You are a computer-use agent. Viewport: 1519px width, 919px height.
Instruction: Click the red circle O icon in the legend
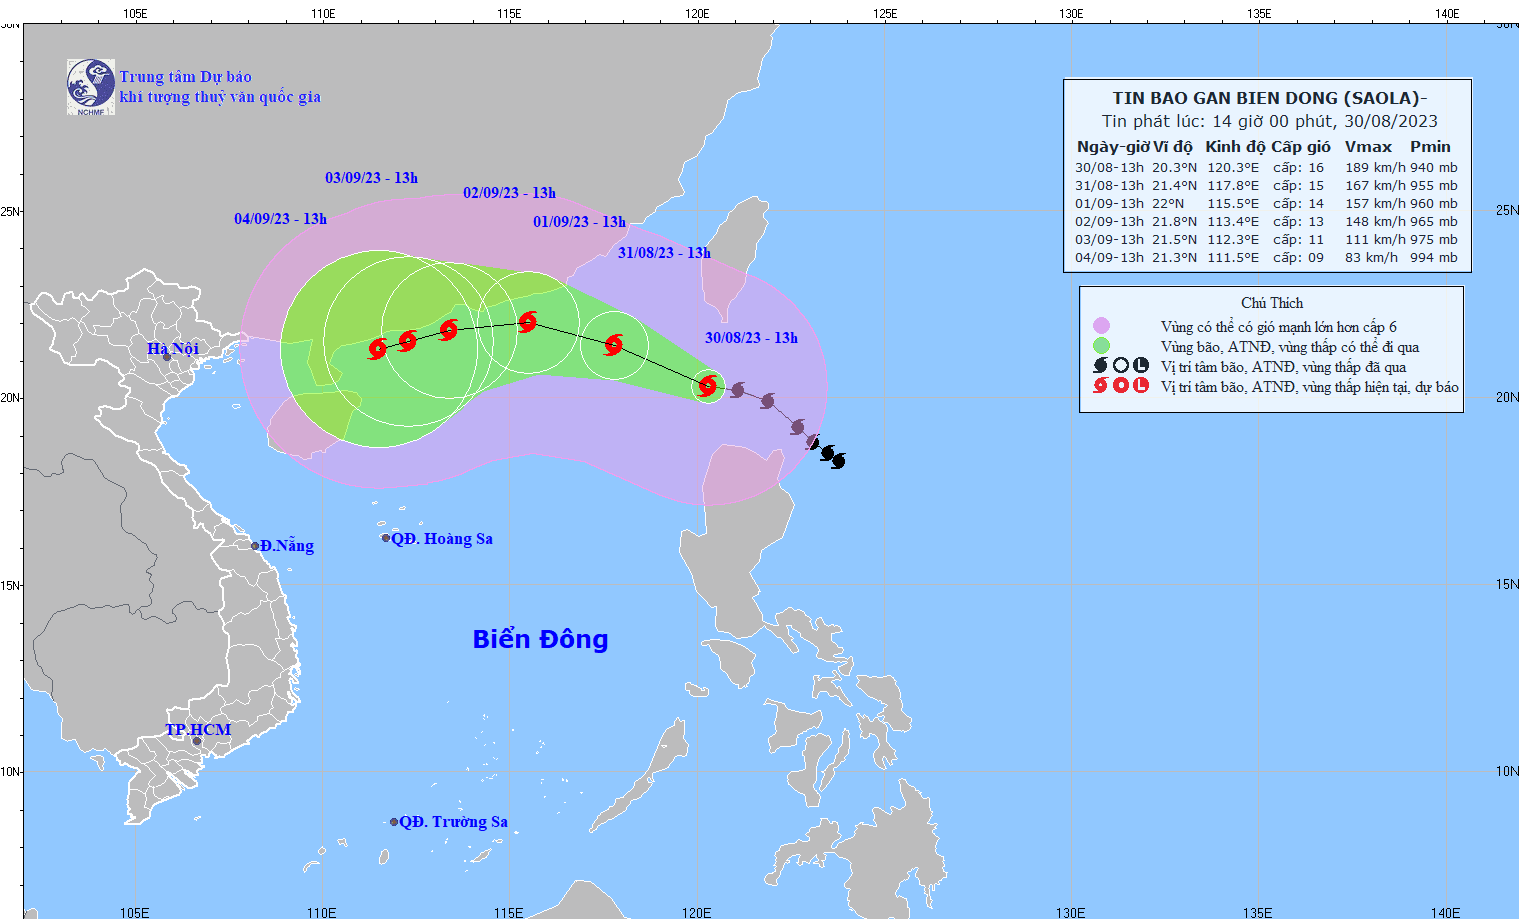coord(1121,386)
